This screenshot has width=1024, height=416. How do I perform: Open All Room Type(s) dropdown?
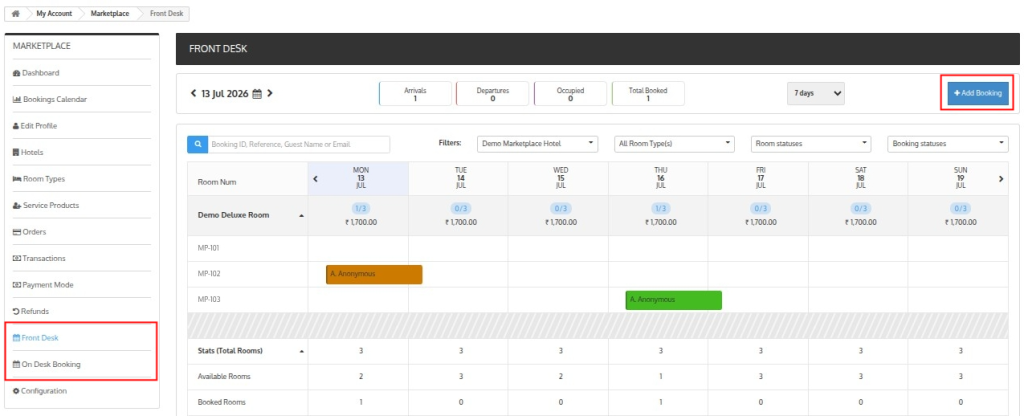coord(675,144)
